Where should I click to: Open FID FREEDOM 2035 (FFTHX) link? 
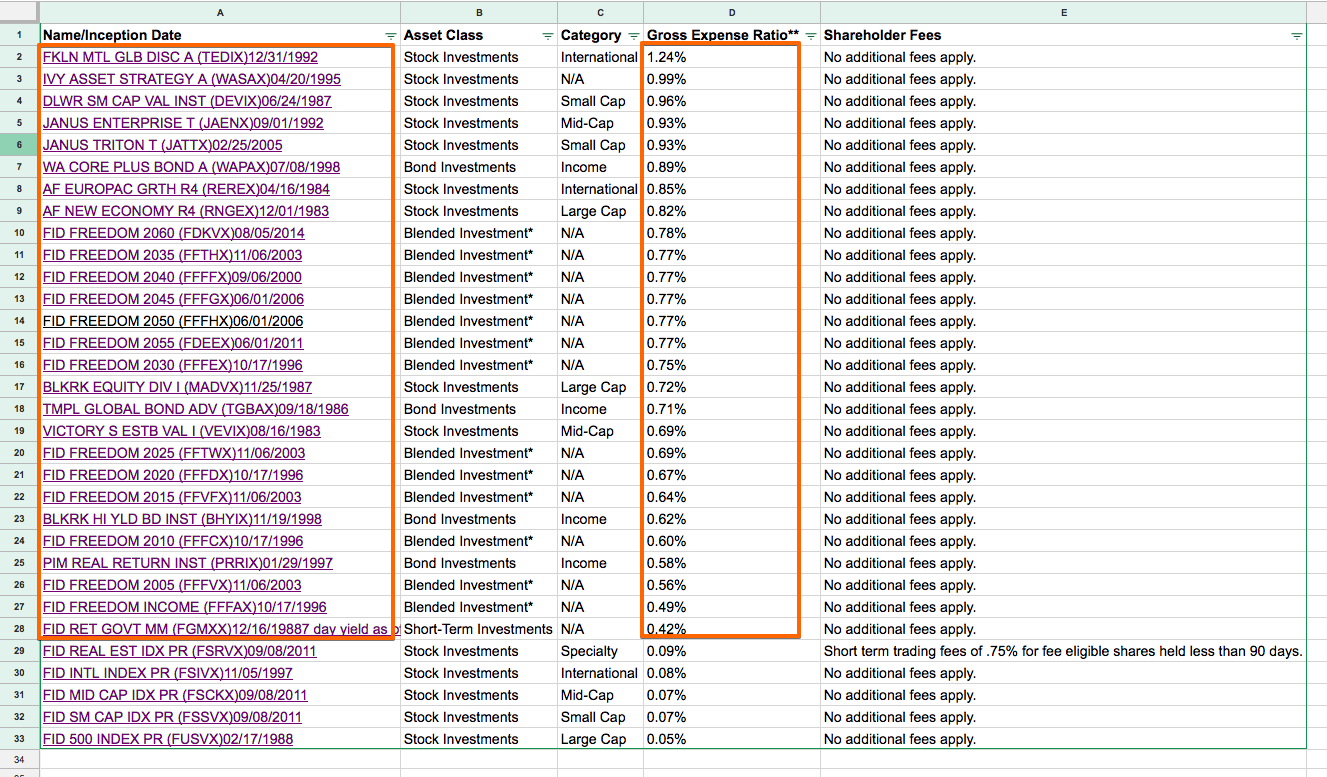coord(173,255)
